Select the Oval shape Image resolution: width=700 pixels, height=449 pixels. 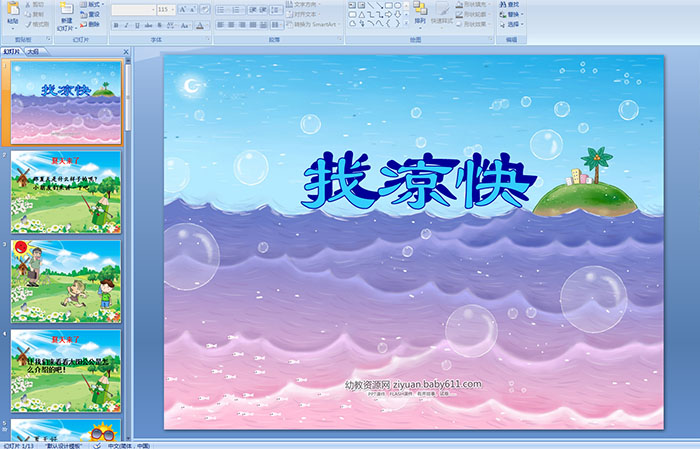click(x=398, y=5)
